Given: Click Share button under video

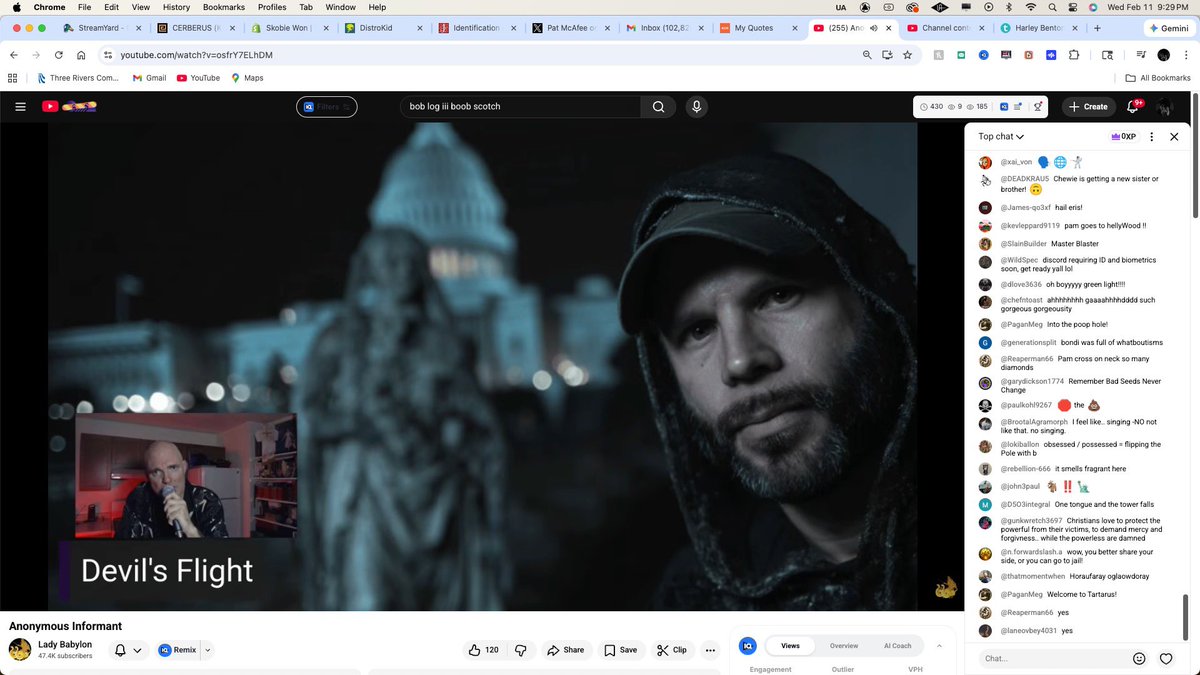Looking at the screenshot, I should [565, 650].
